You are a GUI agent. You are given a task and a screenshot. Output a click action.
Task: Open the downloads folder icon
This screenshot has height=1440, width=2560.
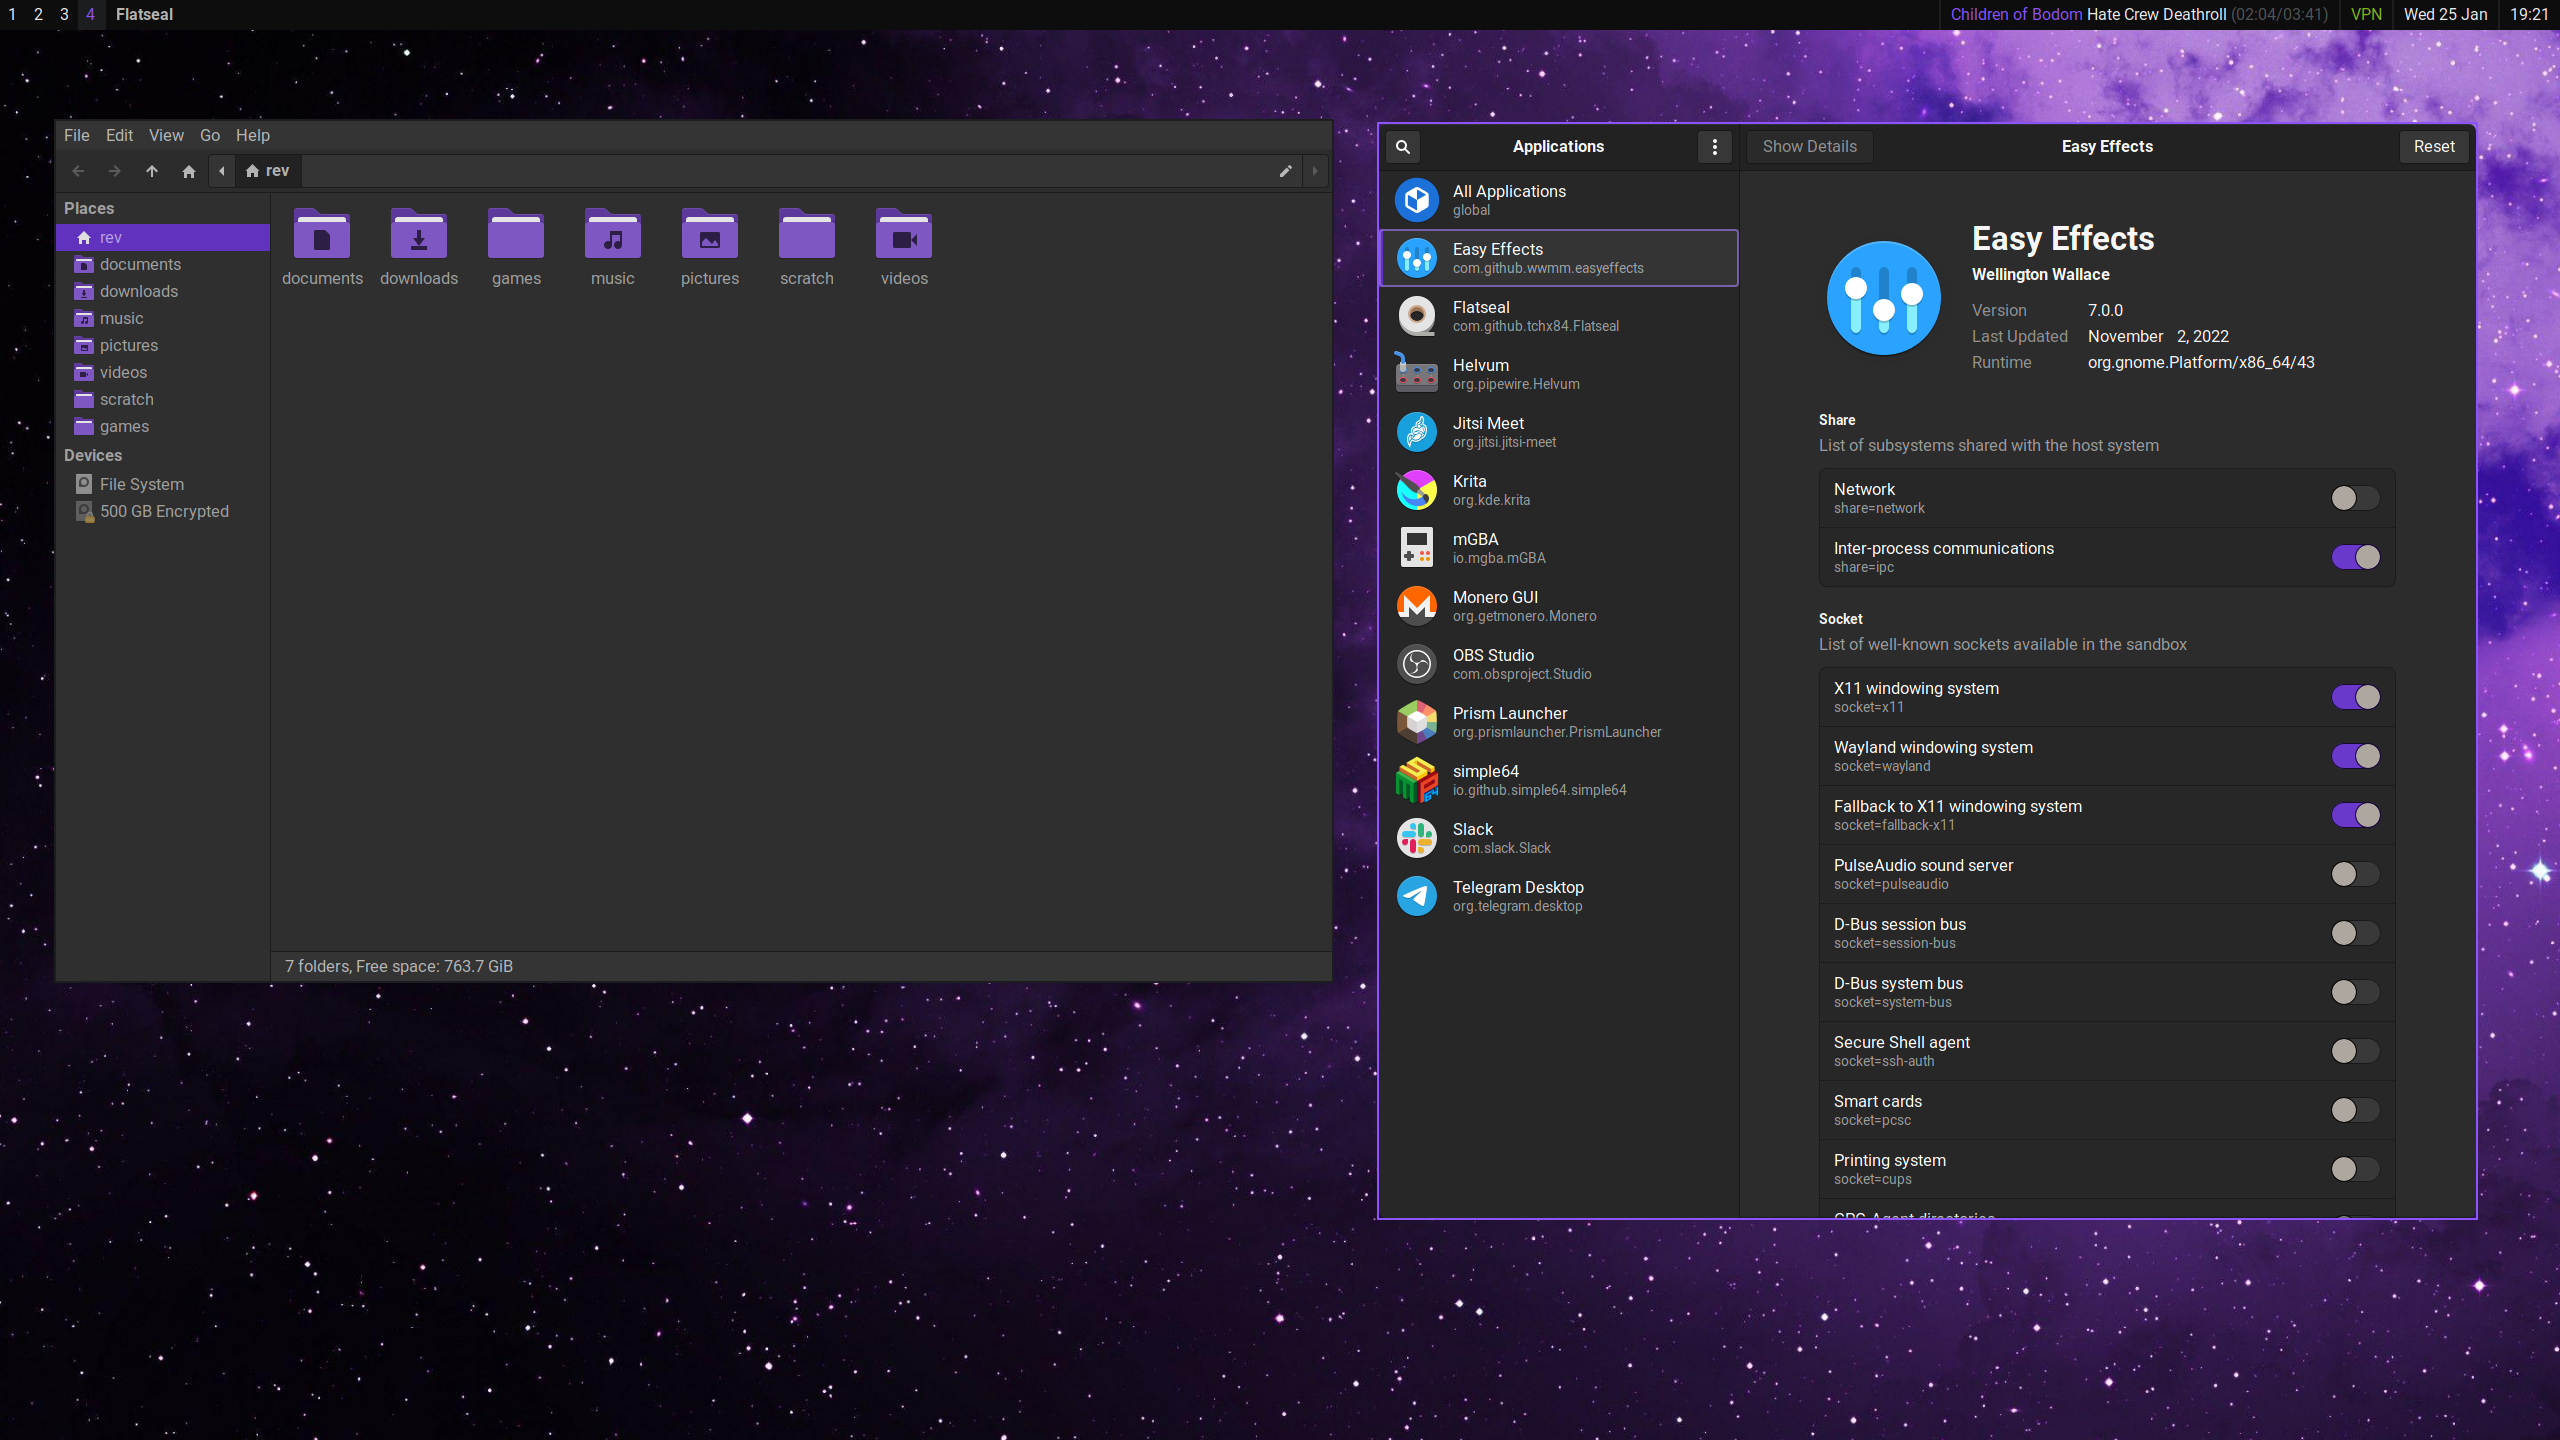point(419,236)
